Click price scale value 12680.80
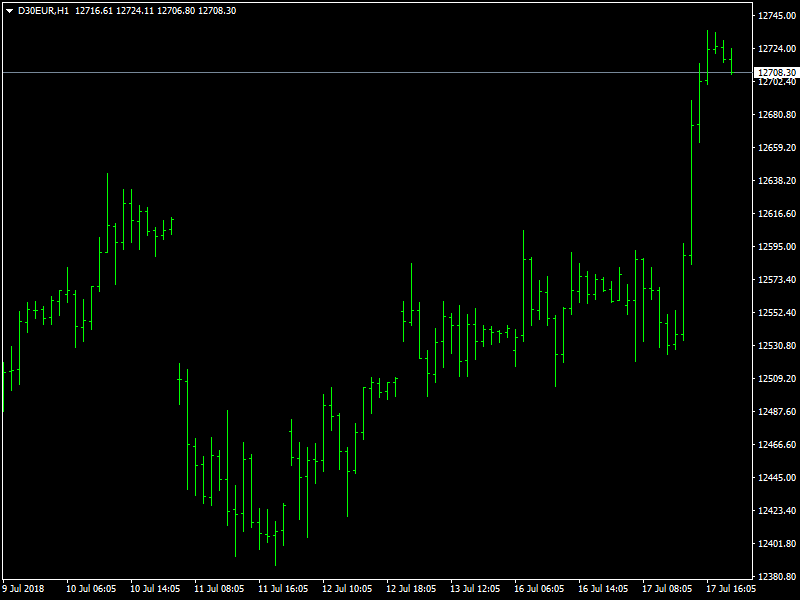 tap(777, 114)
